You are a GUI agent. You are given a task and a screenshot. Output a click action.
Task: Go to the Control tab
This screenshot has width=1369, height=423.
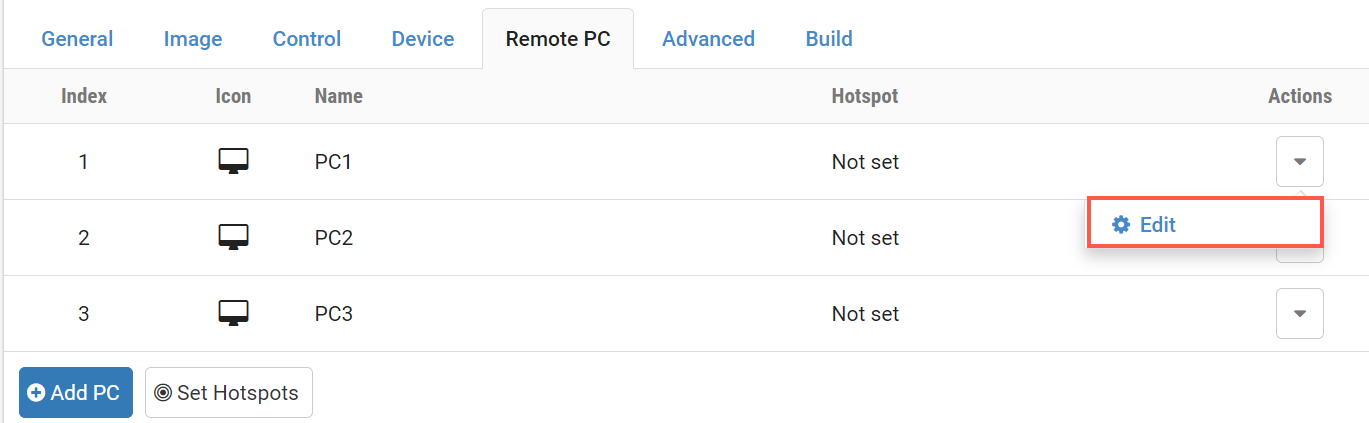tap(307, 39)
